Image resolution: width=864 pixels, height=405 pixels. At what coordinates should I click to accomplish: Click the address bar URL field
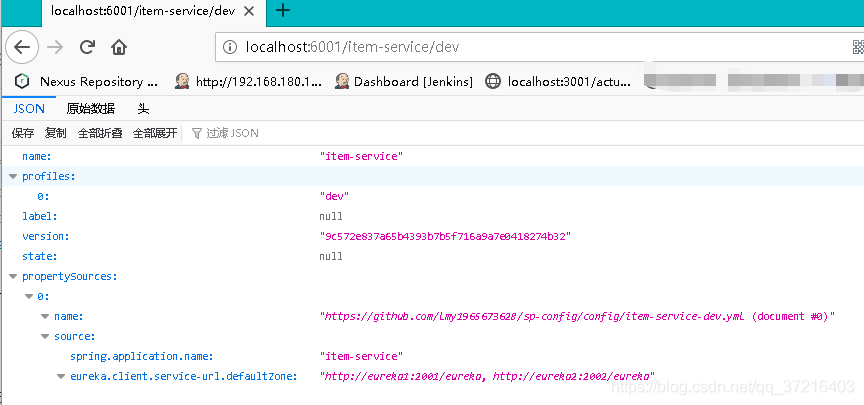tap(540, 47)
